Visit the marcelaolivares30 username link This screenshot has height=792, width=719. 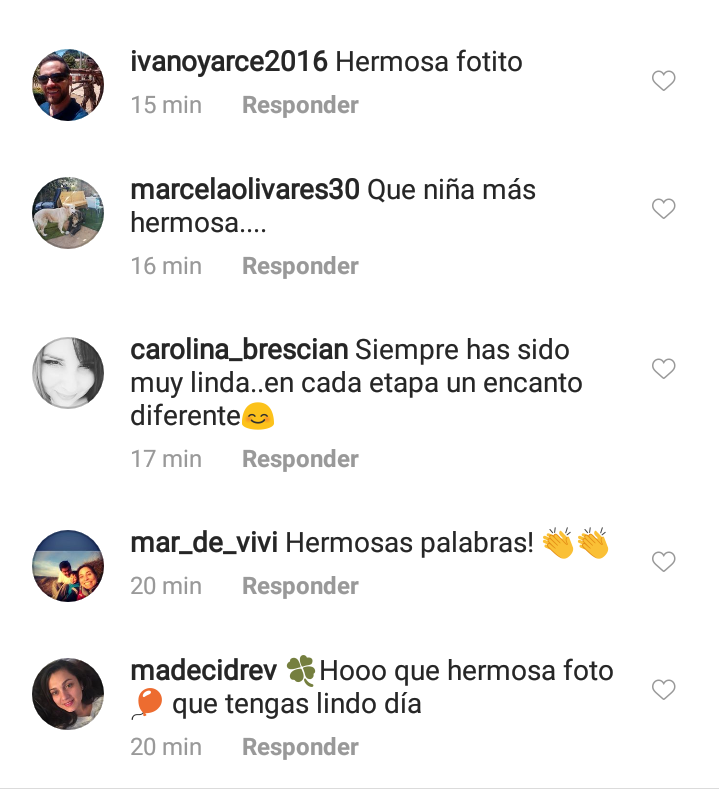coord(245,190)
